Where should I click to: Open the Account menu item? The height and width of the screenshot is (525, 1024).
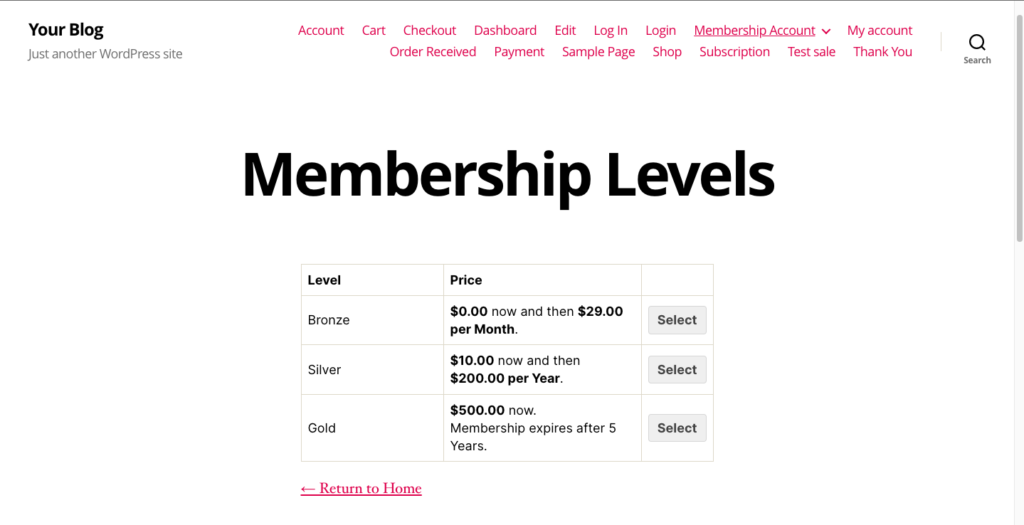pyautogui.click(x=321, y=31)
